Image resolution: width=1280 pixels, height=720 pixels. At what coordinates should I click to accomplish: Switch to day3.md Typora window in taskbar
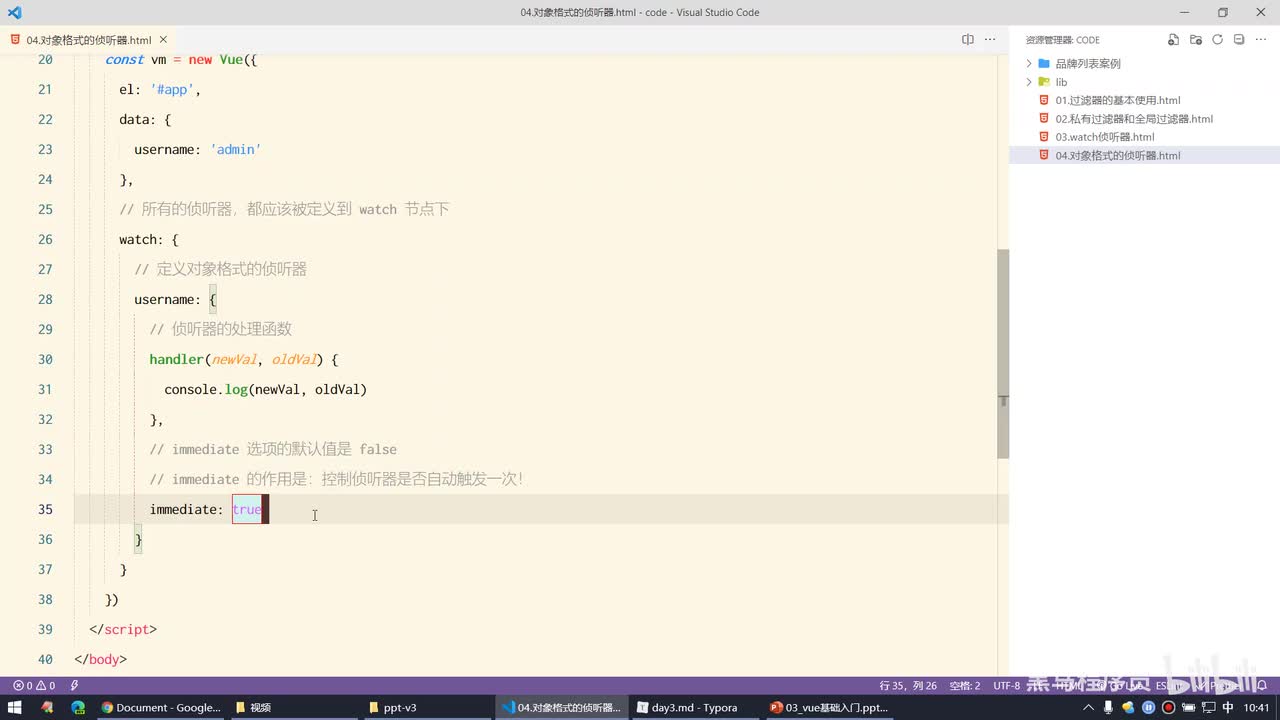(694, 707)
